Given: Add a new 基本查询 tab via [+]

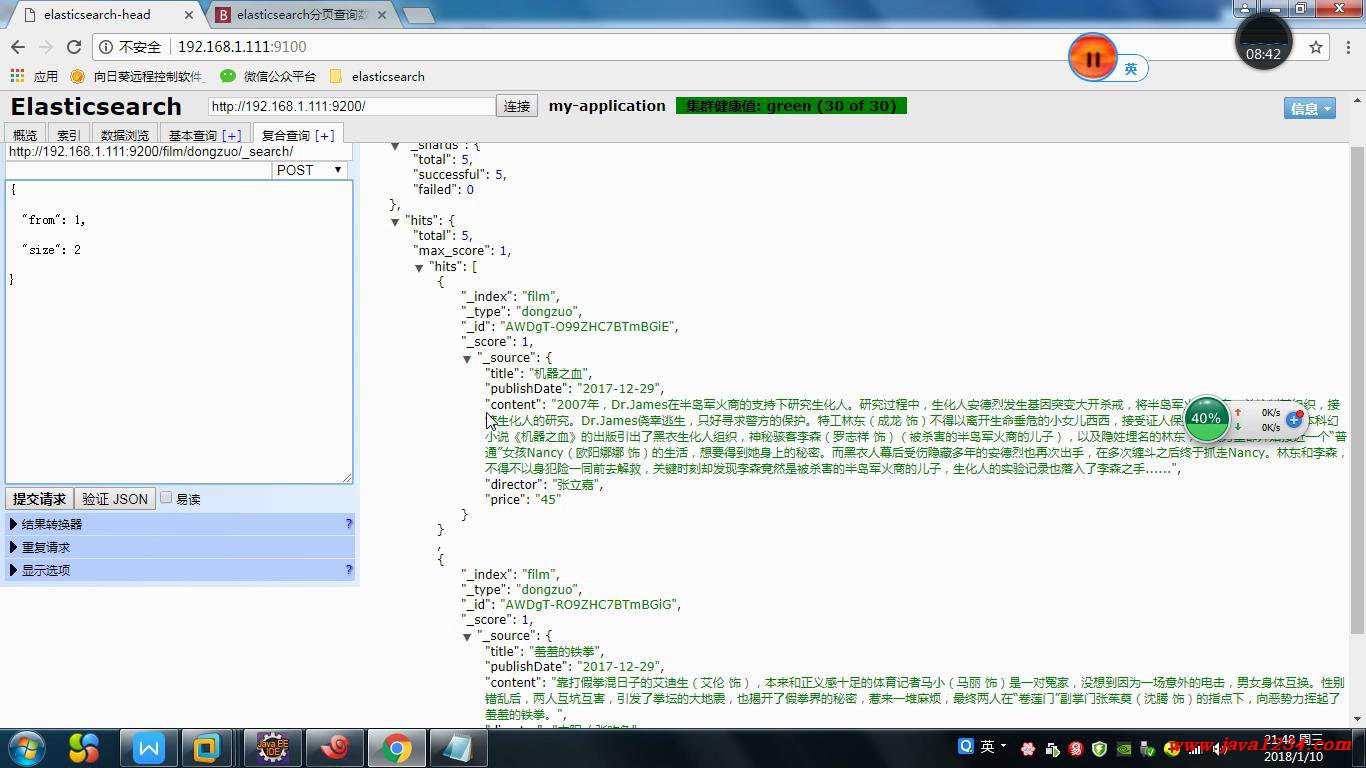Looking at the screenshot, I should click(232, 135).
